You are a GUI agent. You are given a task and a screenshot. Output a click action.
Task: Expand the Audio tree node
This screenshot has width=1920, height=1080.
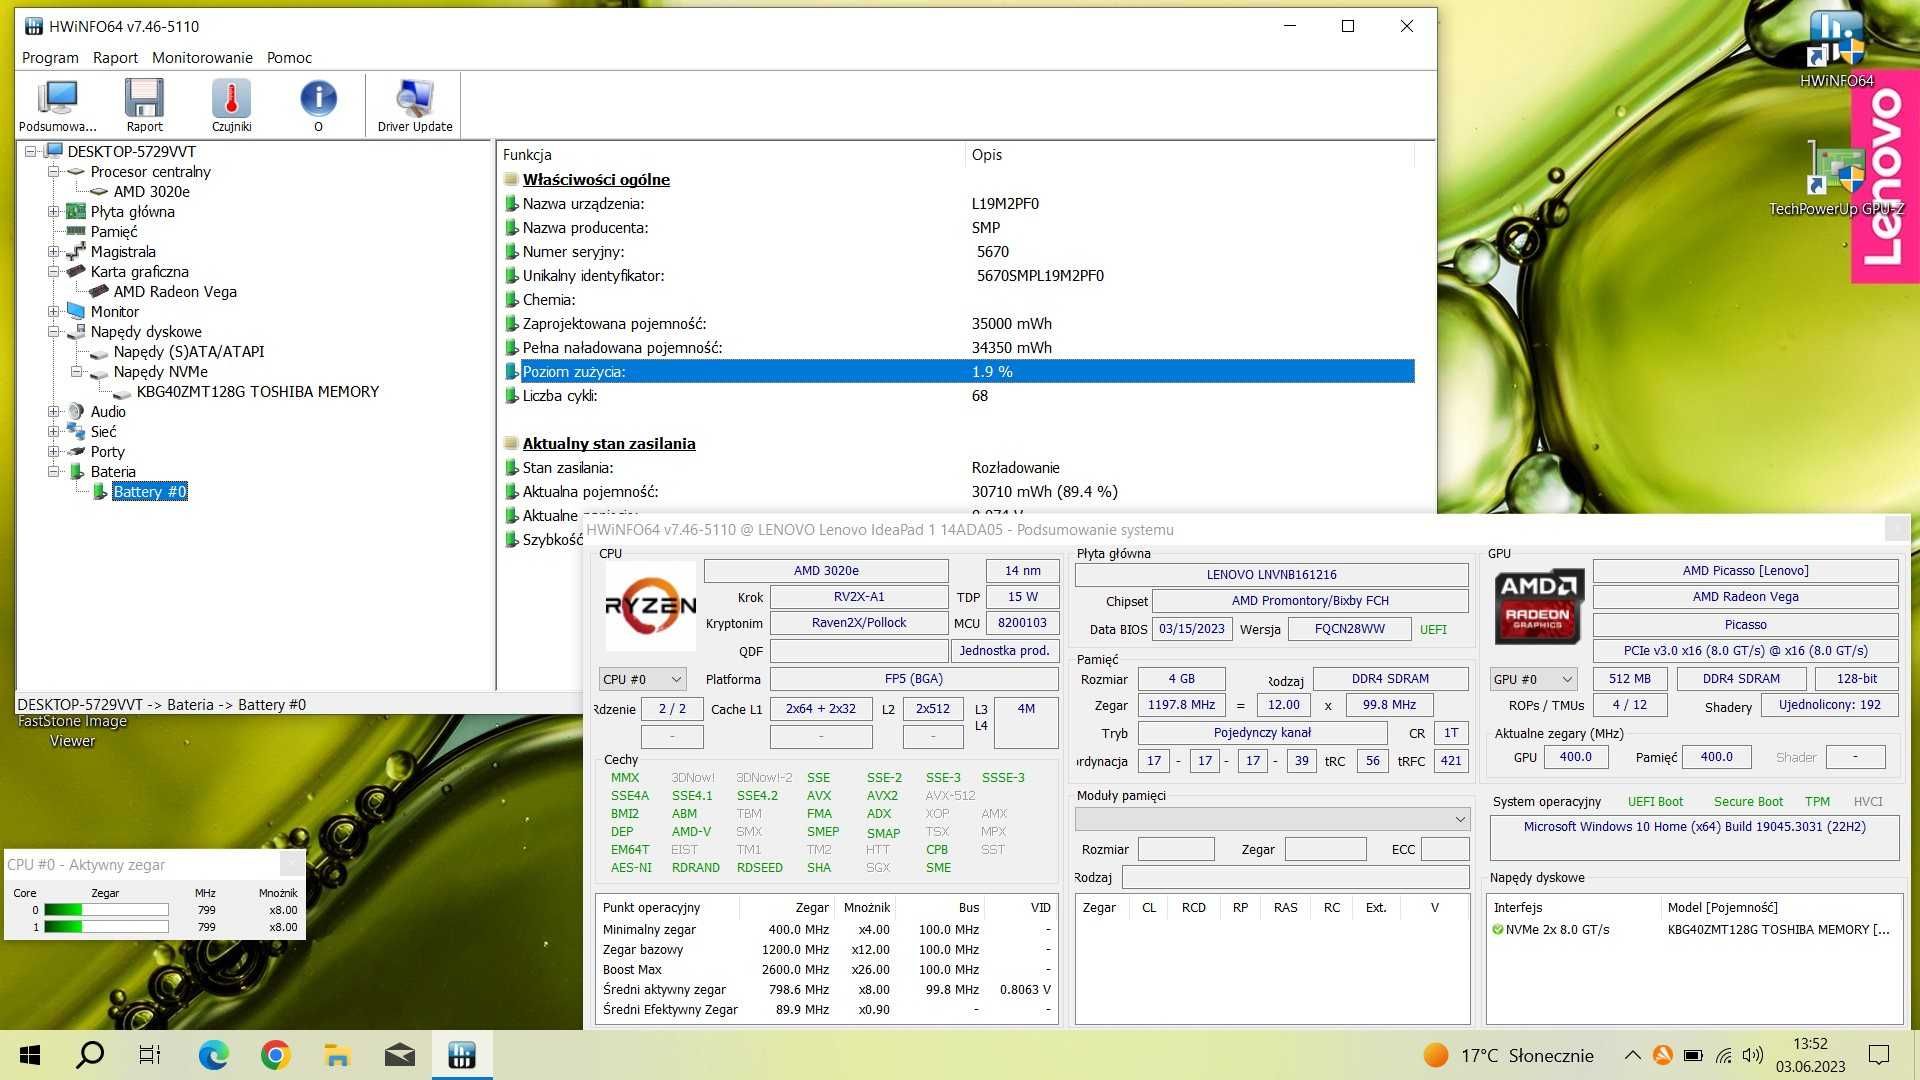pyautogui.click(x=54, y=412)
